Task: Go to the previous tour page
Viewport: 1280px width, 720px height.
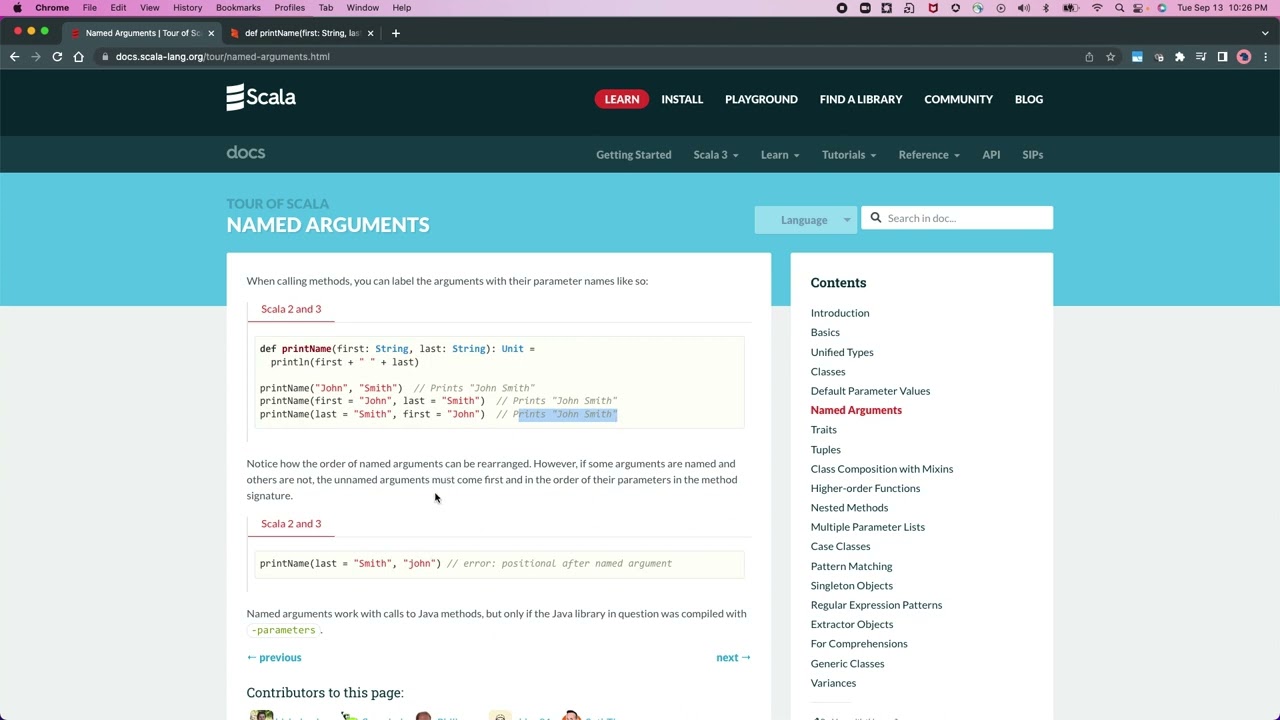Action: pos(274,658)
